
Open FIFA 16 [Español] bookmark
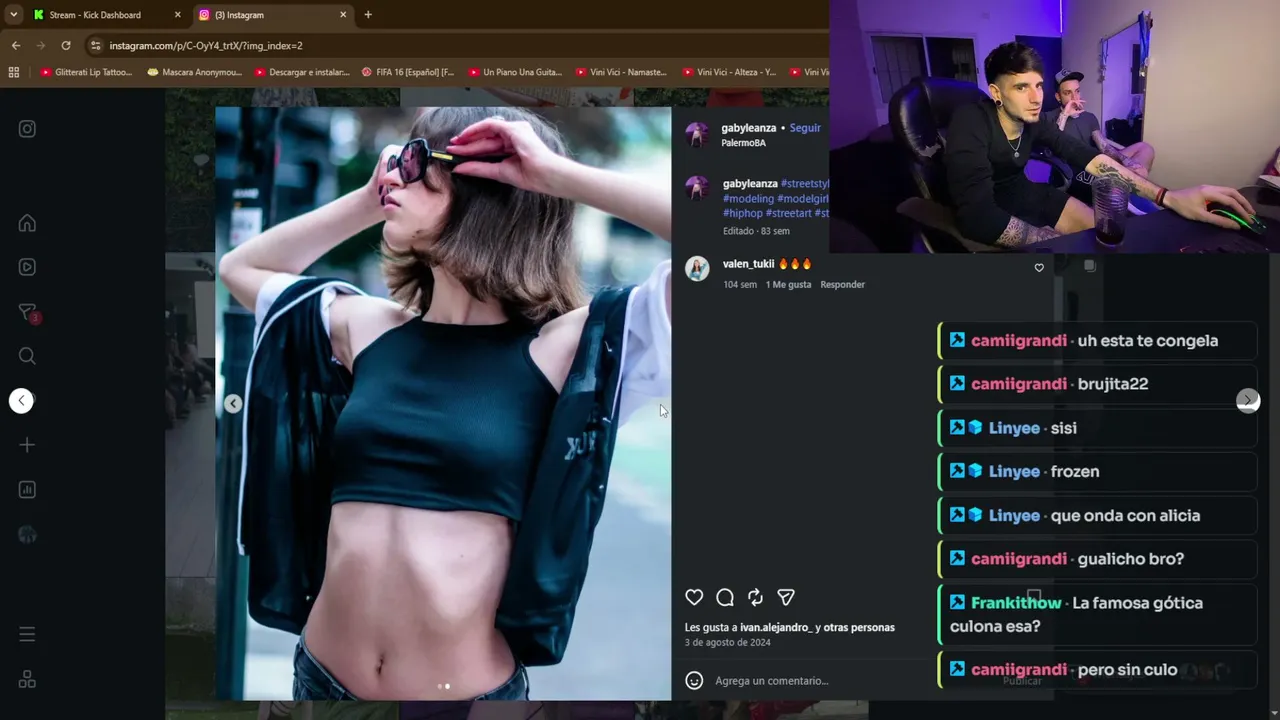pyautogui.click(x=408, y=72)
